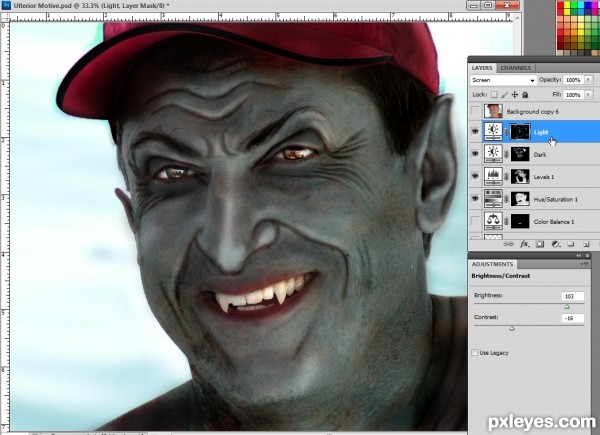
Task: Collapse the Adjustments panel with double-arrow icon
Action: coord(579,256)
